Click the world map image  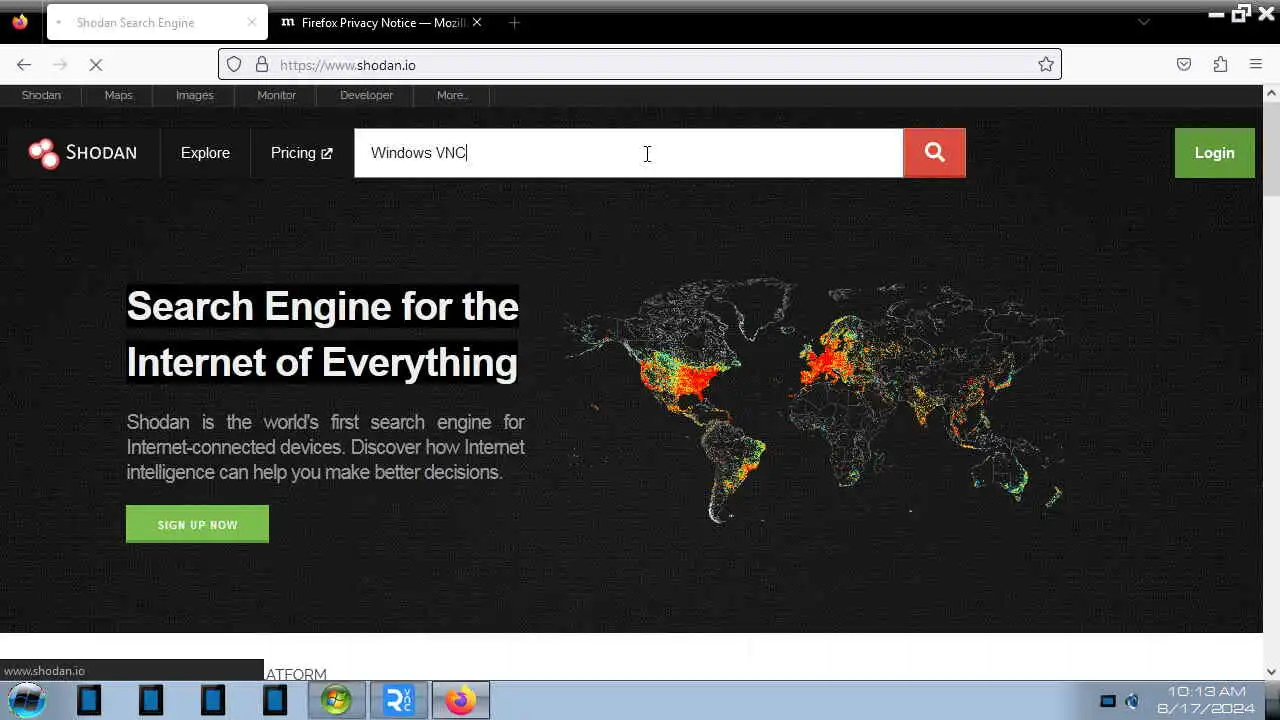(x=815, y=400)
